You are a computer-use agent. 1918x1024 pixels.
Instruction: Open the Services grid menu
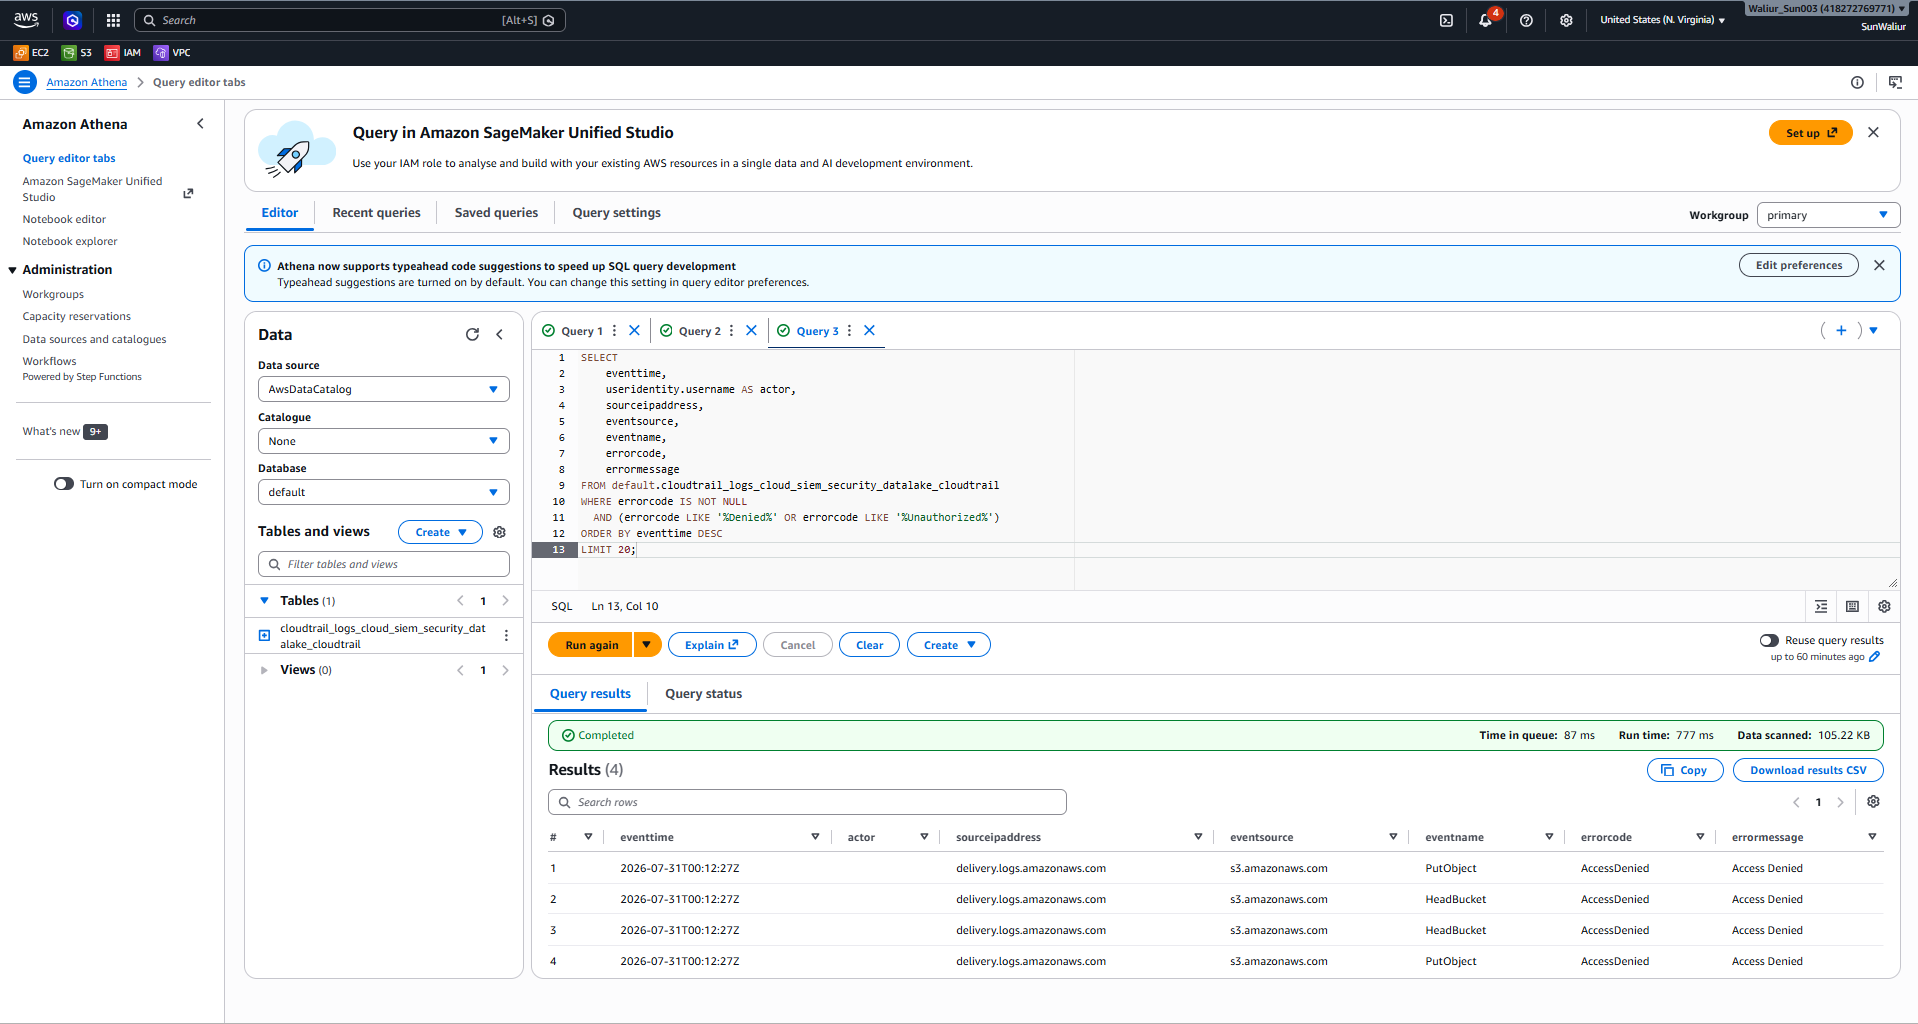pos(113,20)
